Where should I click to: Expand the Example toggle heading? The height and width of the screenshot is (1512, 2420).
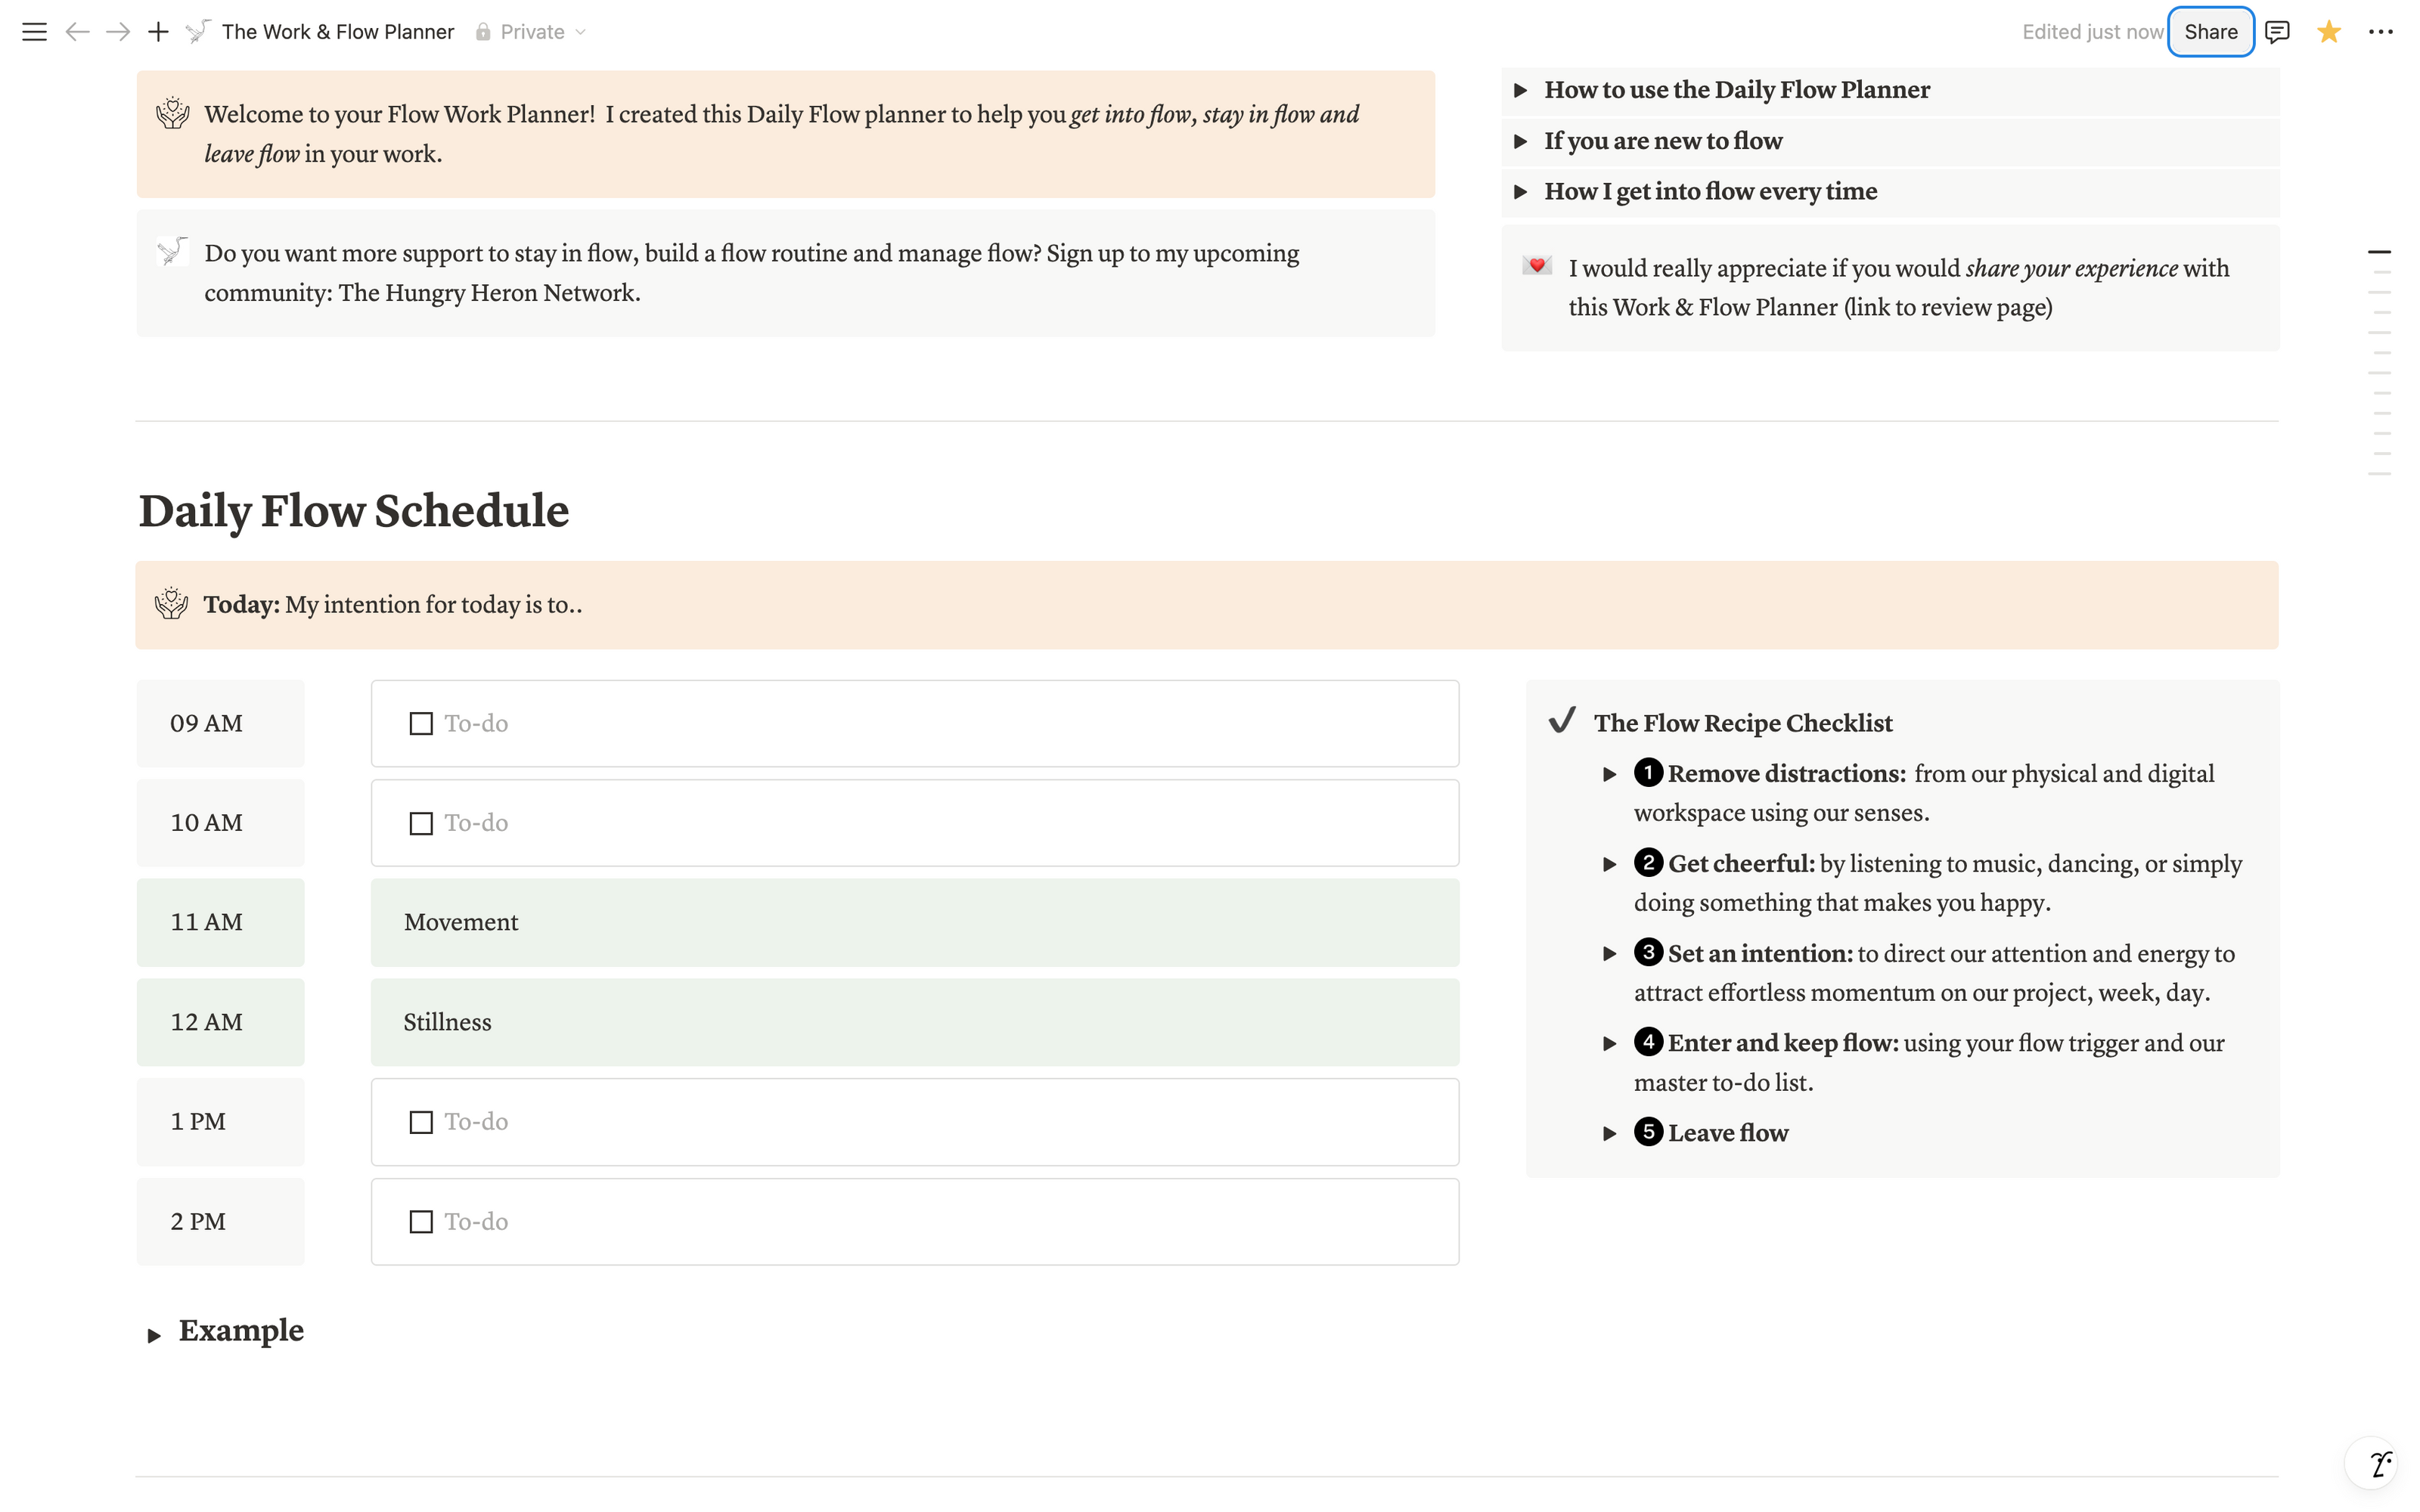154,1335
